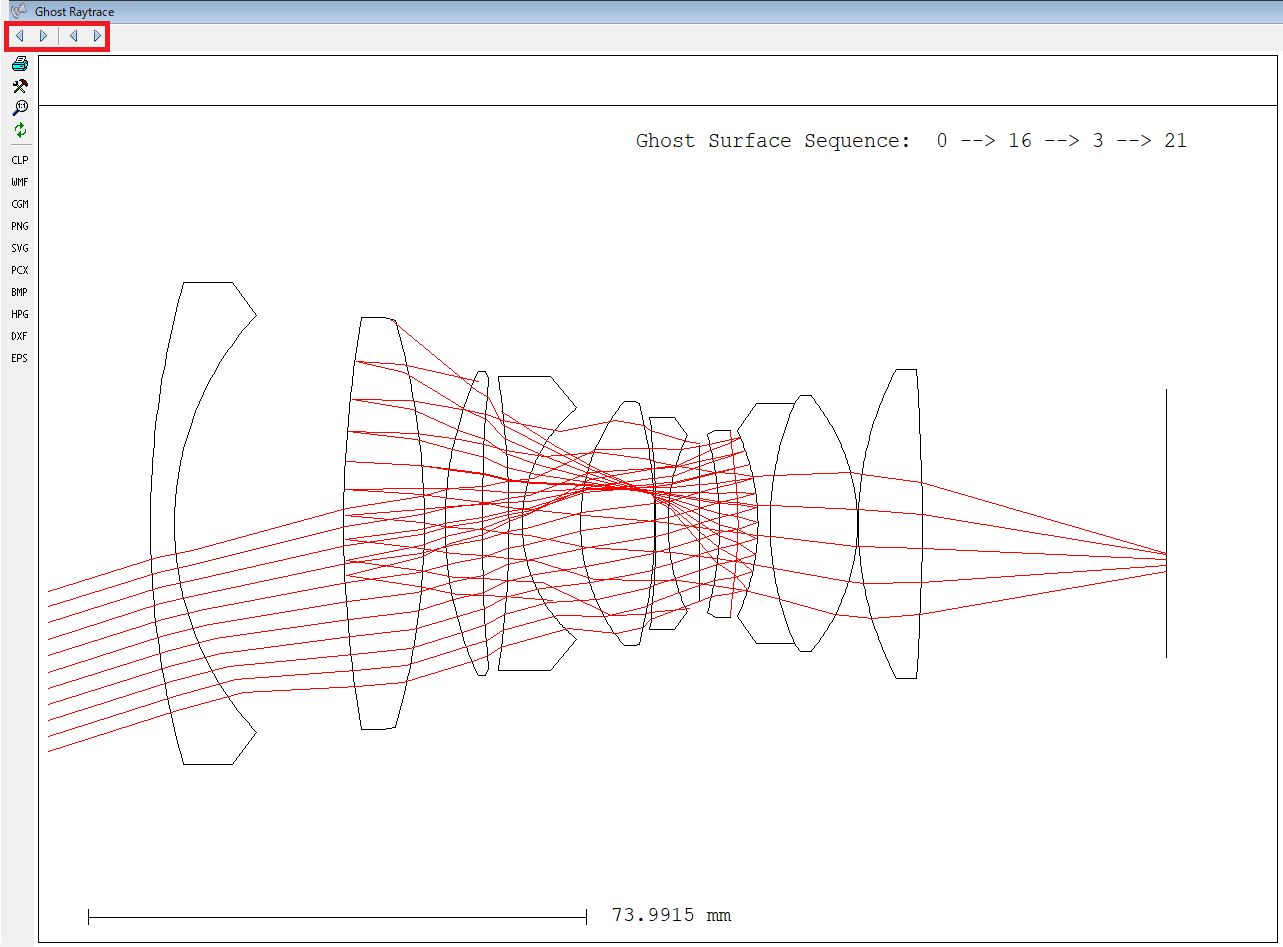Export the plot as PCX

20,270
